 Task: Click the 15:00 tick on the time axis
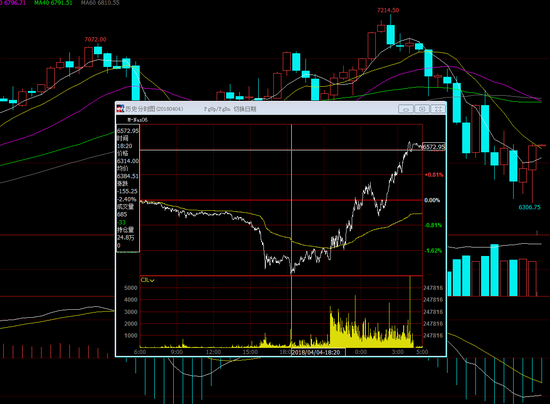250,352
